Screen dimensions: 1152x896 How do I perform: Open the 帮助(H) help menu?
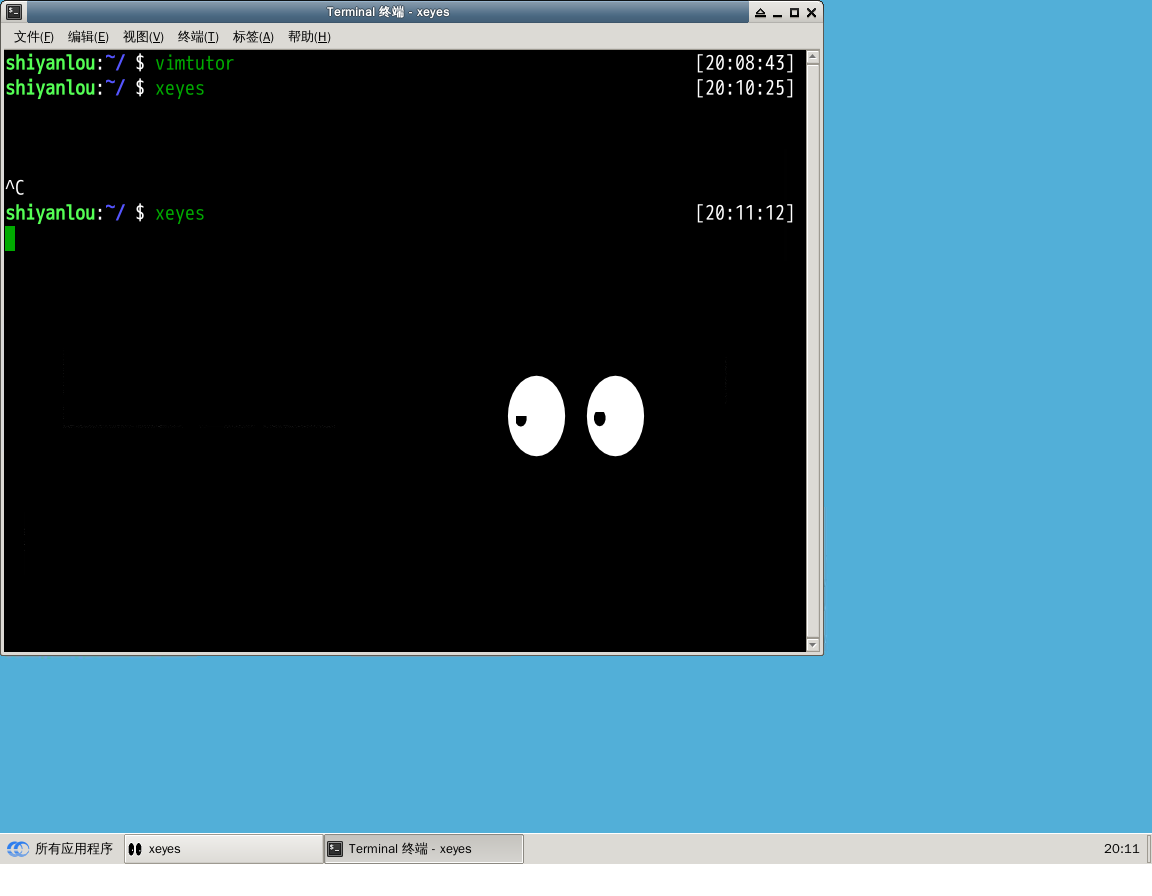coord(309,37)
